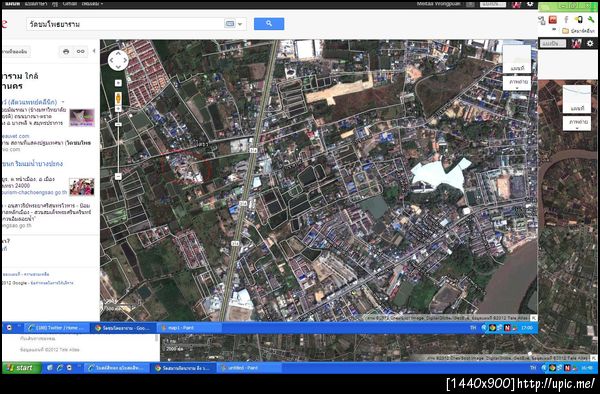Open the first blue result link with parentheses
Image resolution: width=600 pixels, height=394 pixels.
point(29,102)
